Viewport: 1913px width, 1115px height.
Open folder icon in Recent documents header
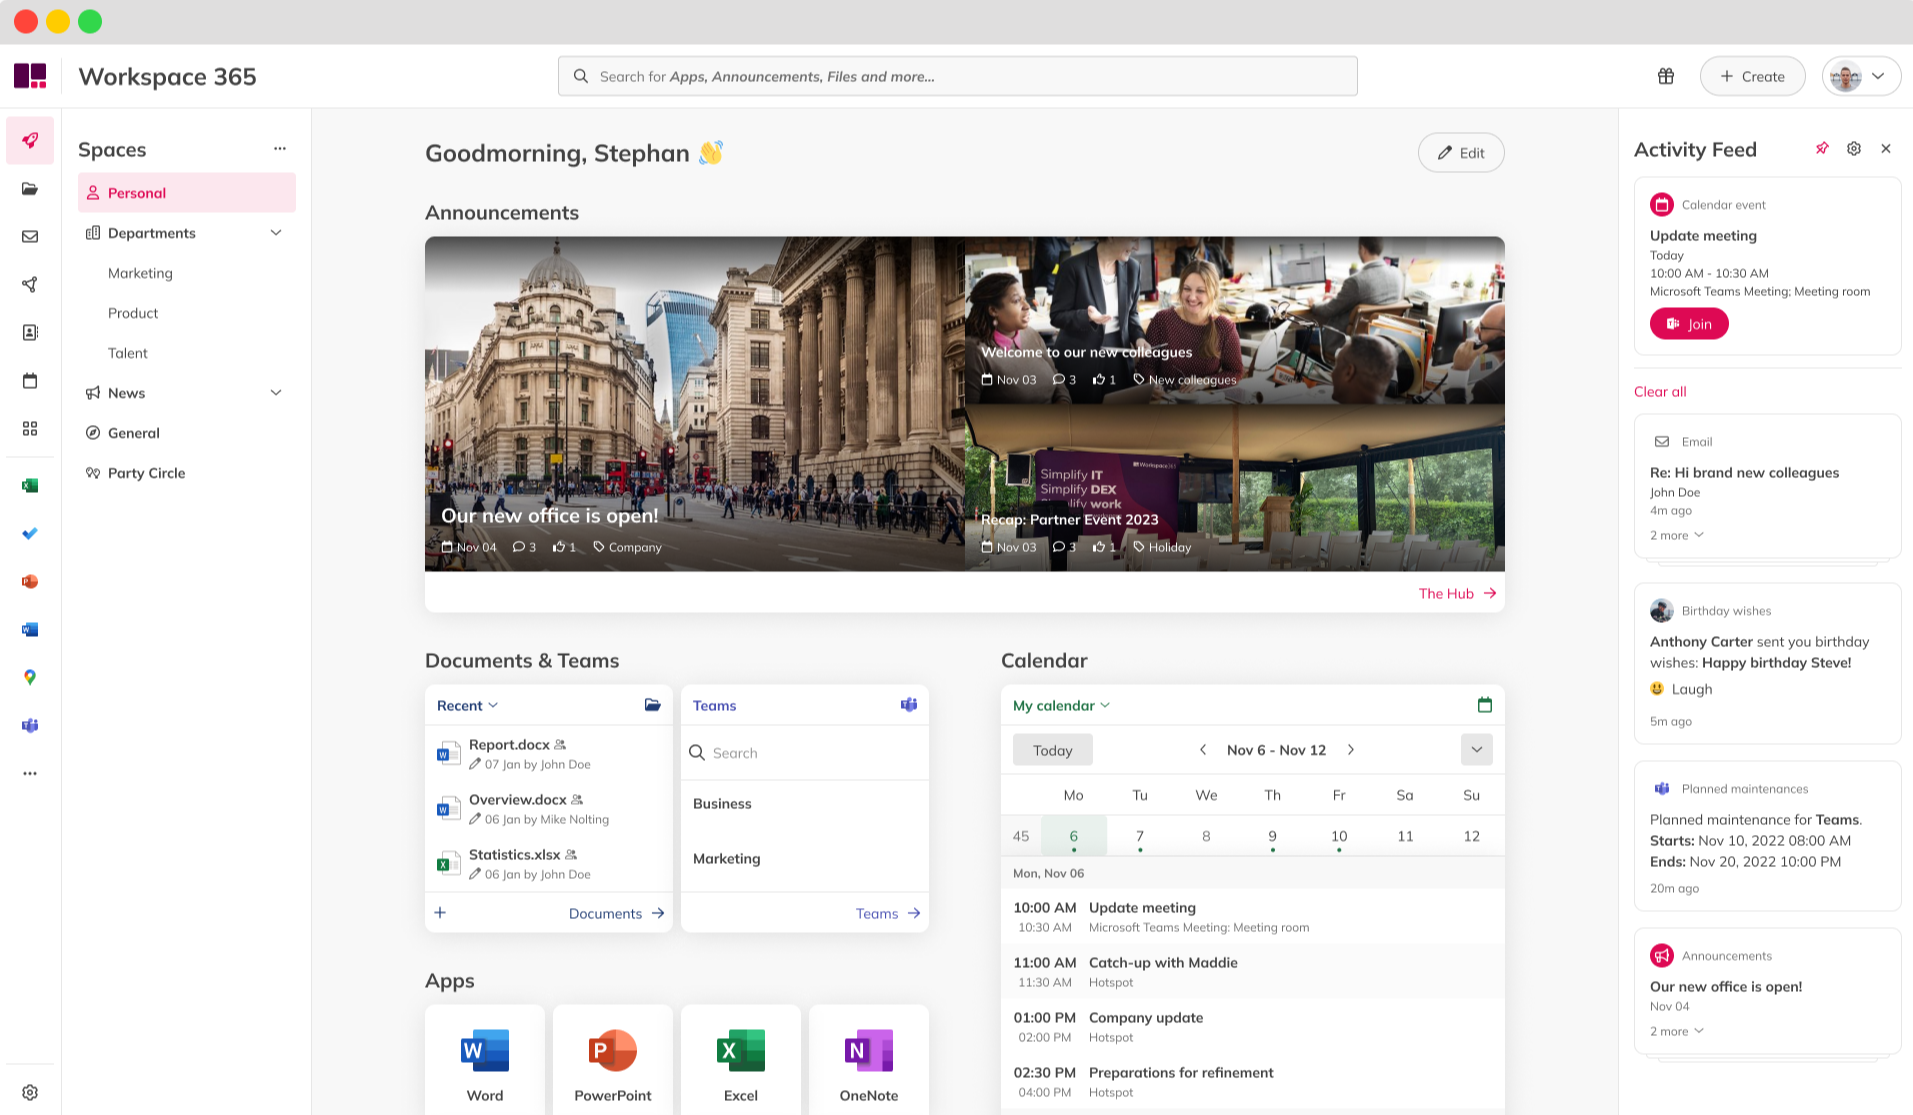[x=653, y=704]
